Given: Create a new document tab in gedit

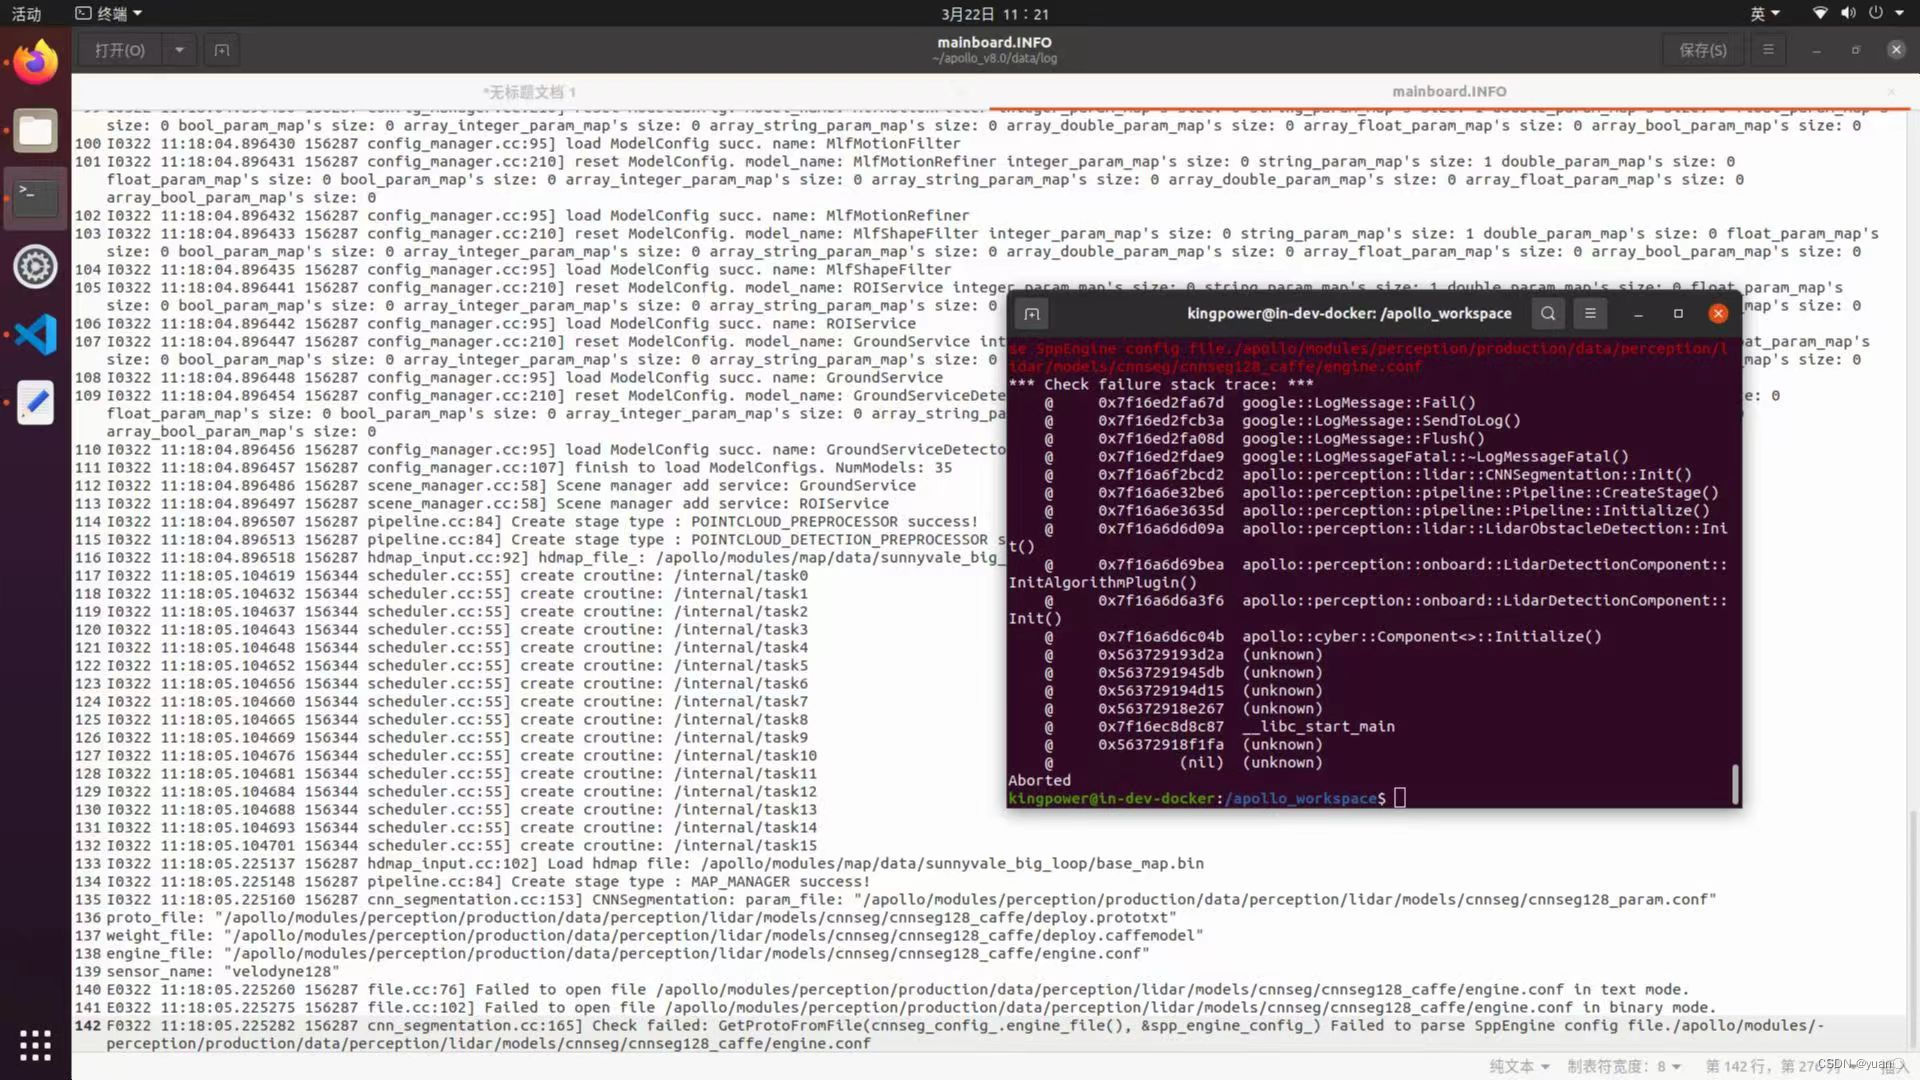Looking at the screenshot, I should (222, 50).
